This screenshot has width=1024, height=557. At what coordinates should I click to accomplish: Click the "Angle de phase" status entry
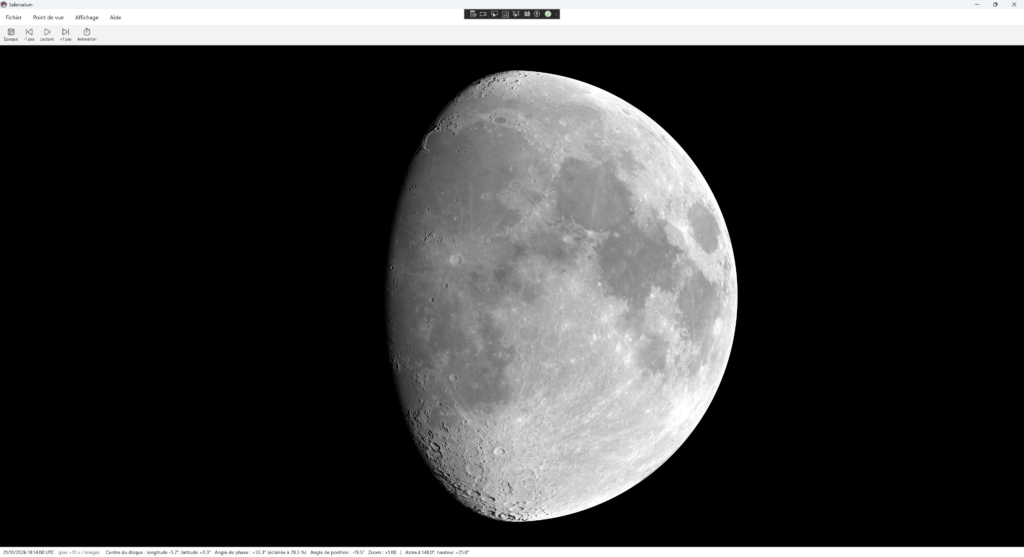coord(260,552)
